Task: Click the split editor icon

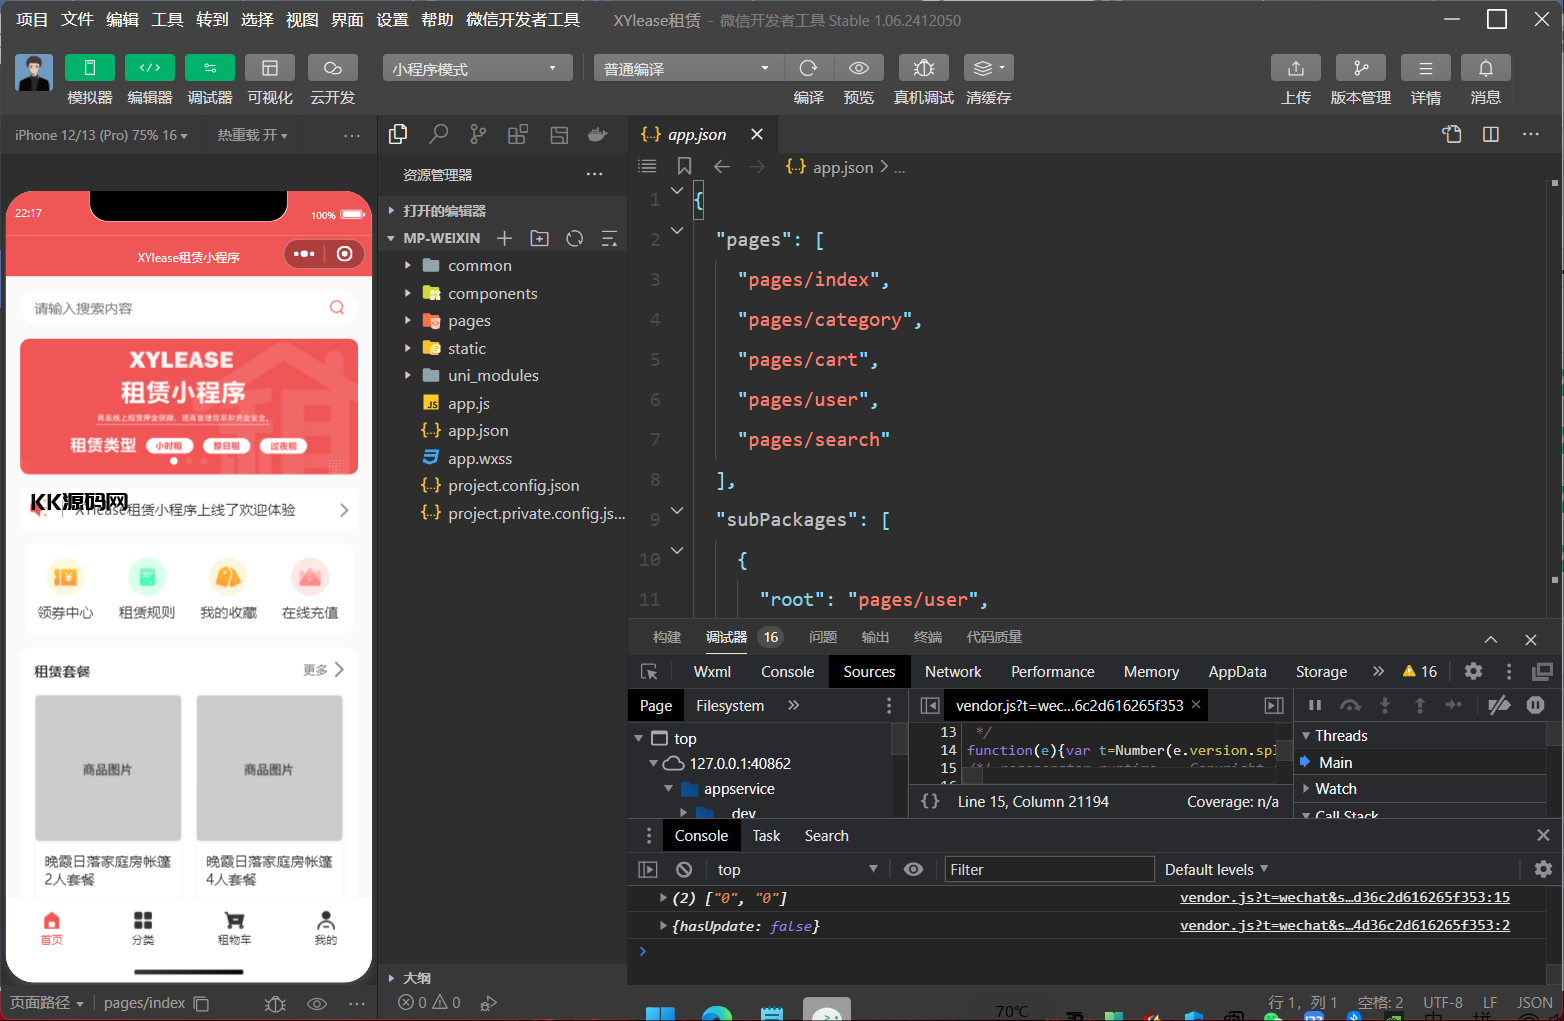Action: [1491, 134]
